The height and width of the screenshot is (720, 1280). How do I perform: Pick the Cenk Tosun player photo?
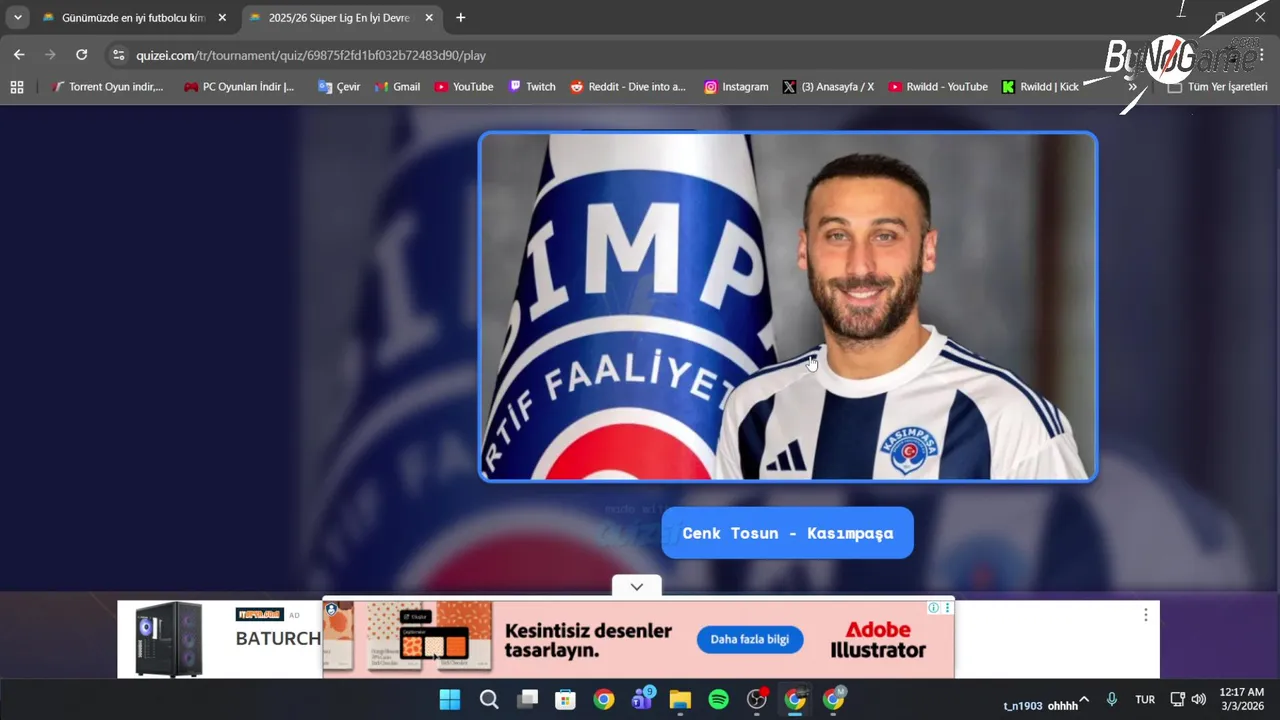tap(788, 307)
